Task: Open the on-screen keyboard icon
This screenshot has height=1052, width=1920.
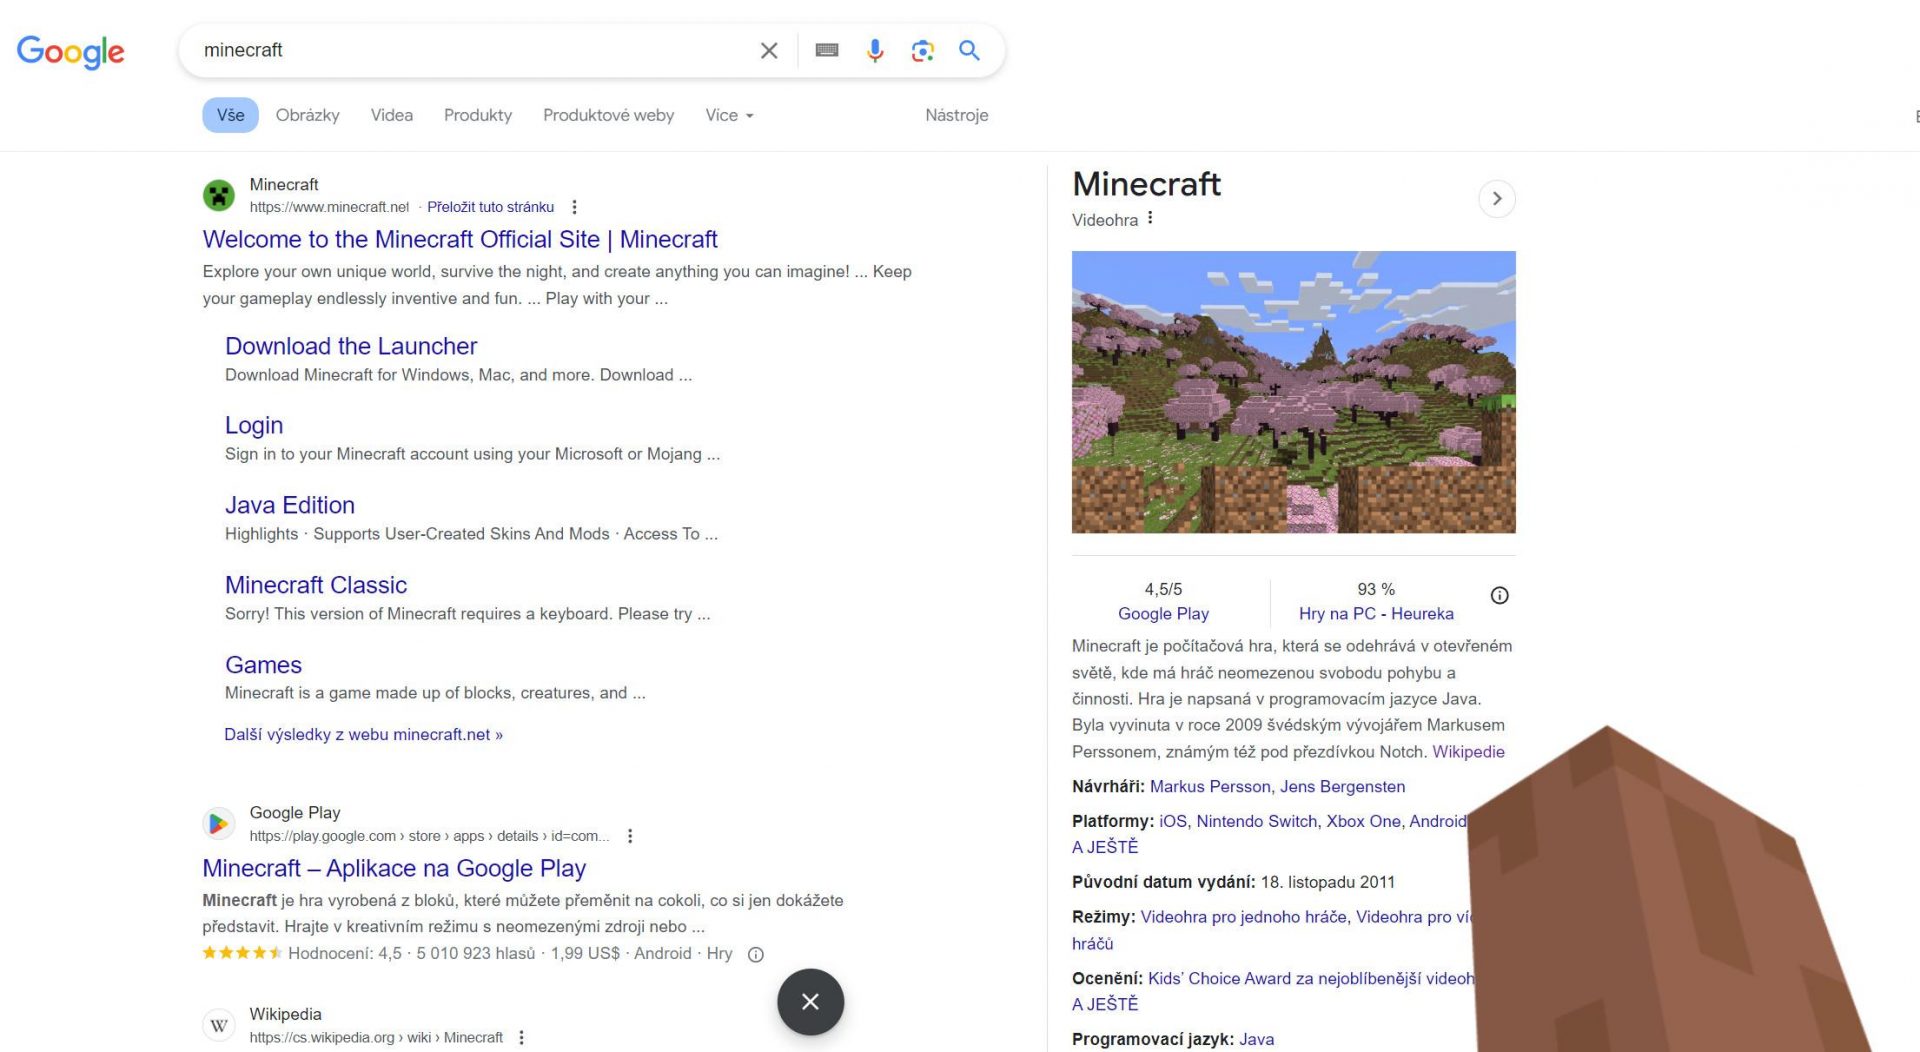Action: click(827, 50)
